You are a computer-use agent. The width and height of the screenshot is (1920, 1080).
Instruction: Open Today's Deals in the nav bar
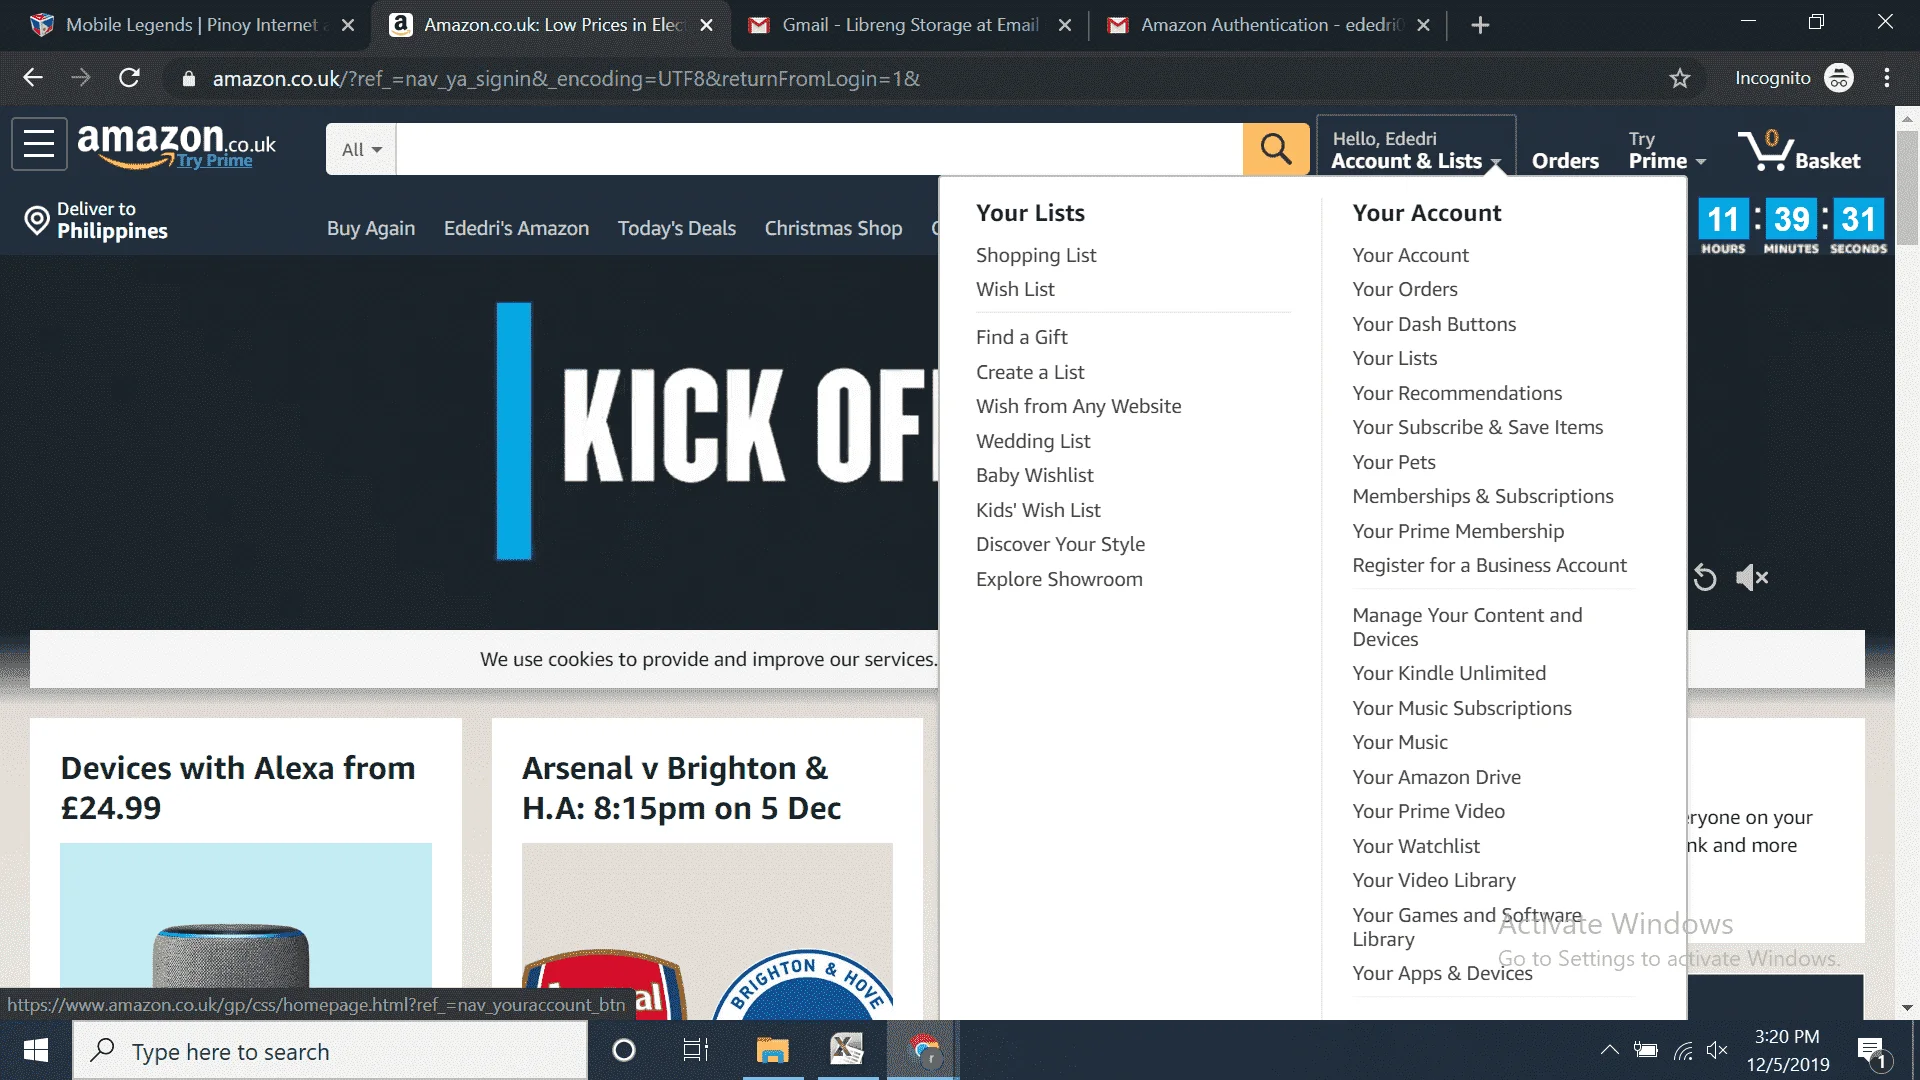coord(677,228)
